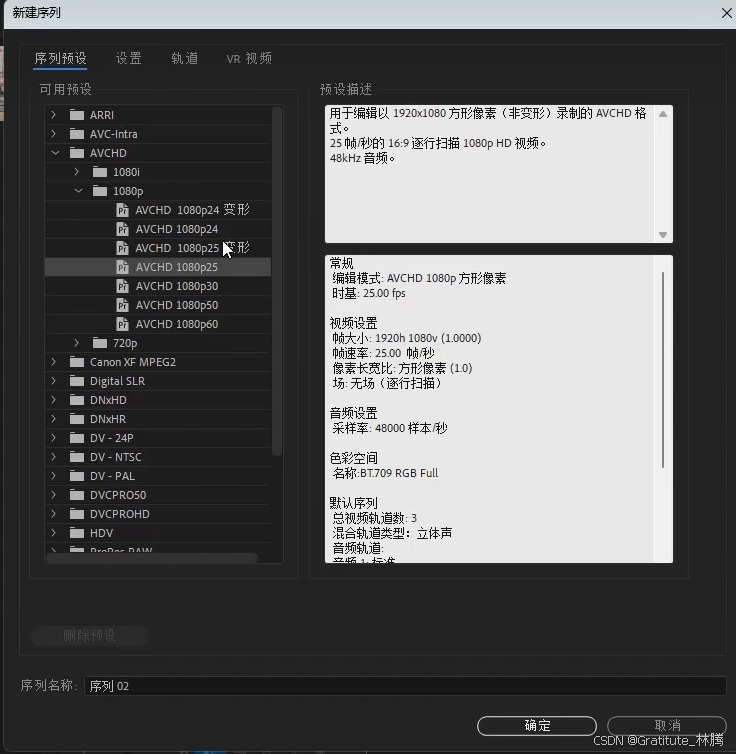Click preset icon for AVCHD 1080p24 变形
This screenshot has height=754, width=736.
pos(123,210)
